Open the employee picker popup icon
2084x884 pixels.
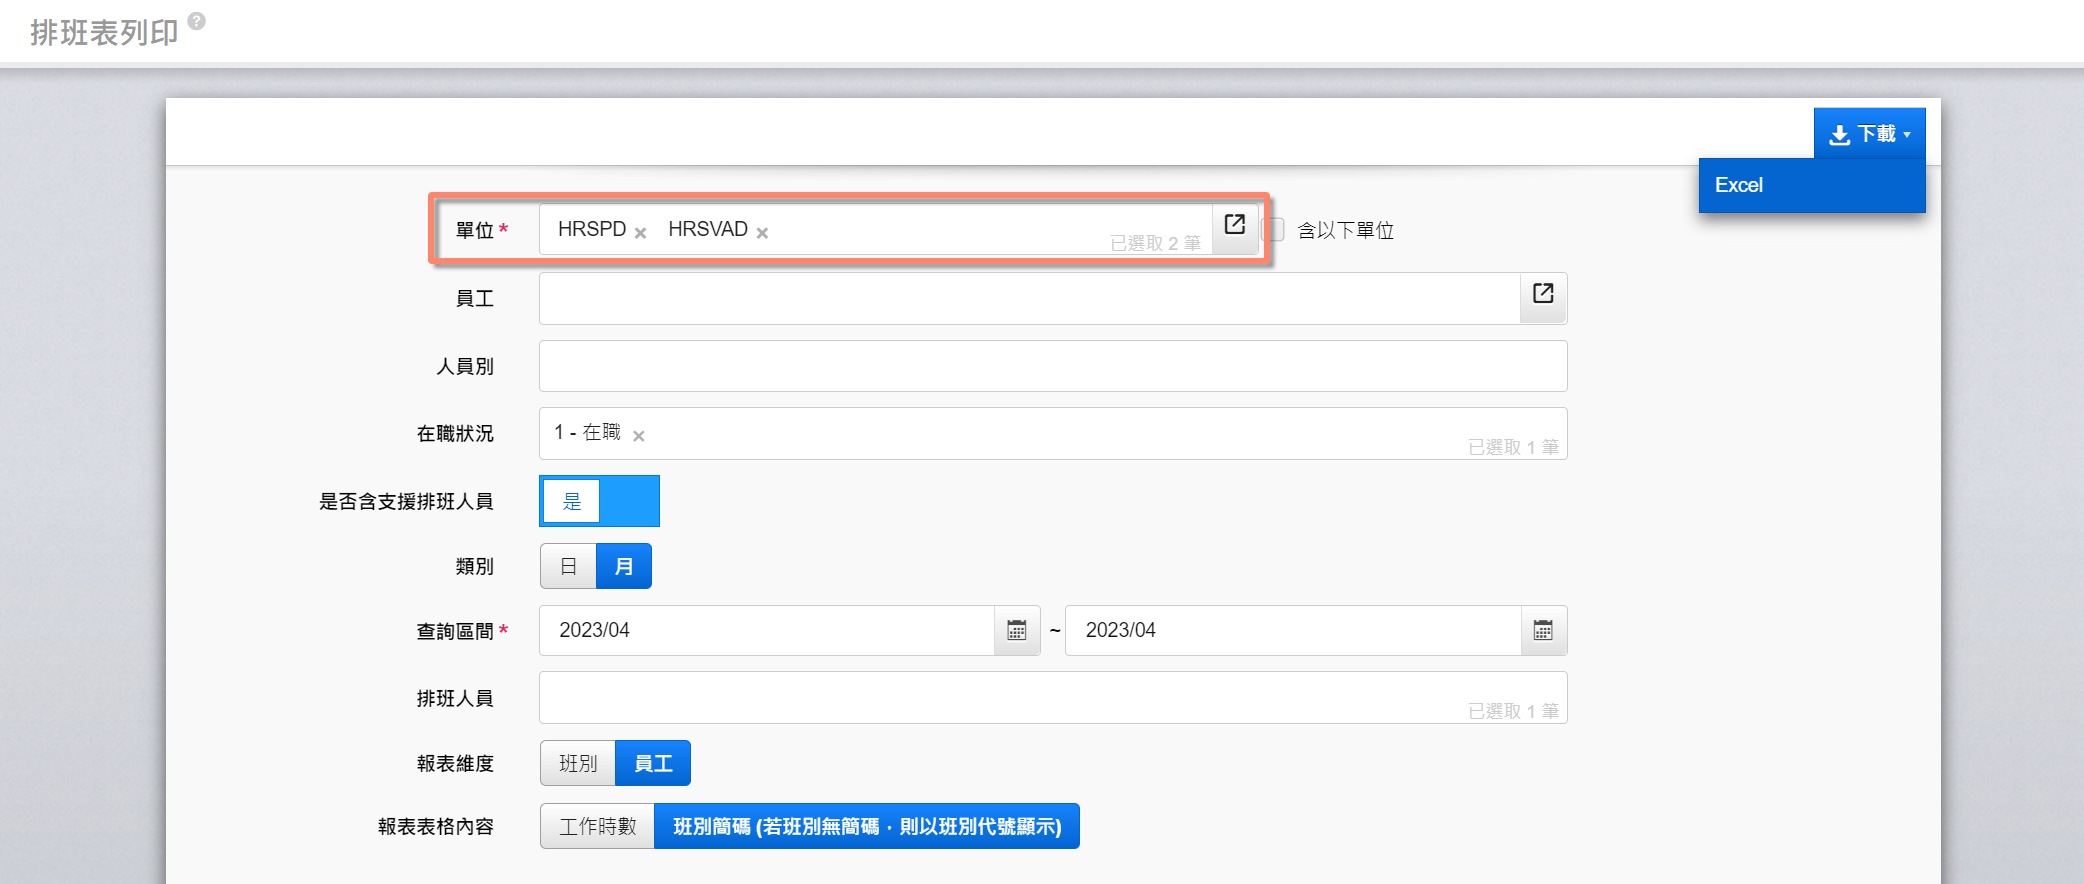(1543, 294)
